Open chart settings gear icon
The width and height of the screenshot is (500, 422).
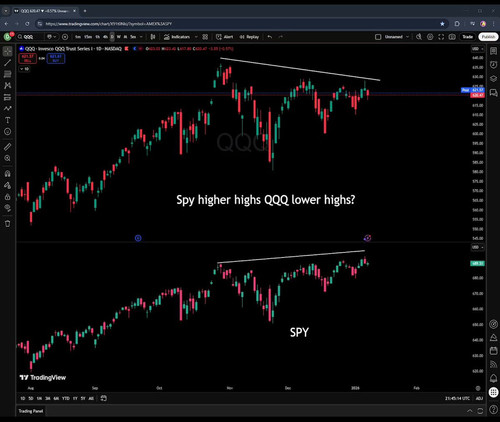pyautogui.click(x=430, y=37)
